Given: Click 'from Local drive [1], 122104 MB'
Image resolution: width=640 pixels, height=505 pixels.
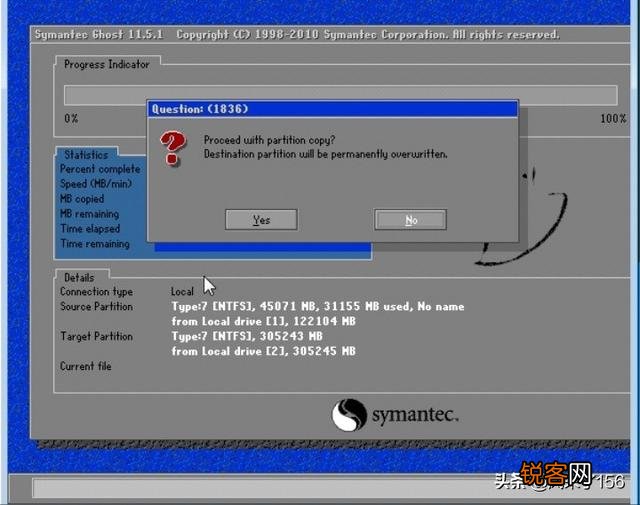Looking at the screenshot, I should pyautogui.click(x=264, y=321).
